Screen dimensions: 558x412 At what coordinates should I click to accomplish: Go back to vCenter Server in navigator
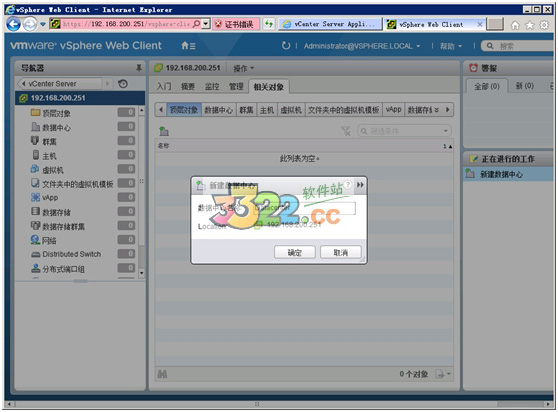pyautogui.click(x=52, y=84)
